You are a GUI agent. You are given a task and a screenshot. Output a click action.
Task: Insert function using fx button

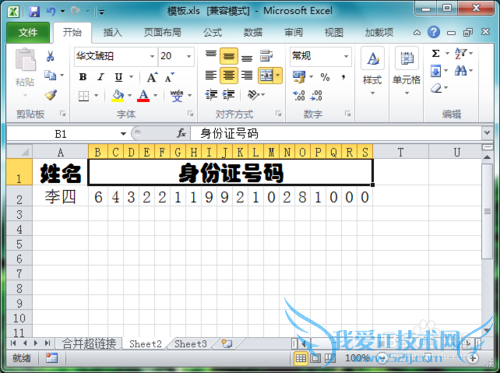[x=181, y=133]
